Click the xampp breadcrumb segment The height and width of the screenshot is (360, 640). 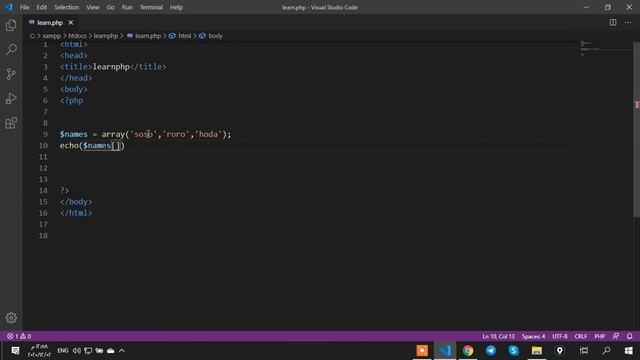pyautogui.click(x=51, y=36)
